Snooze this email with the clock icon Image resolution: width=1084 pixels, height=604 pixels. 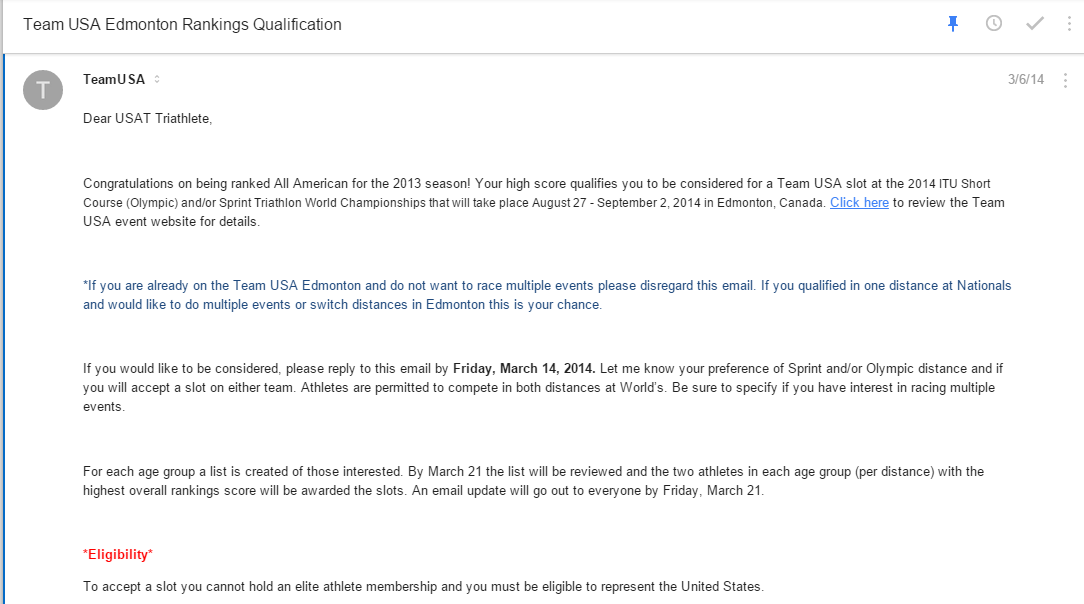(x=994, y=24)
